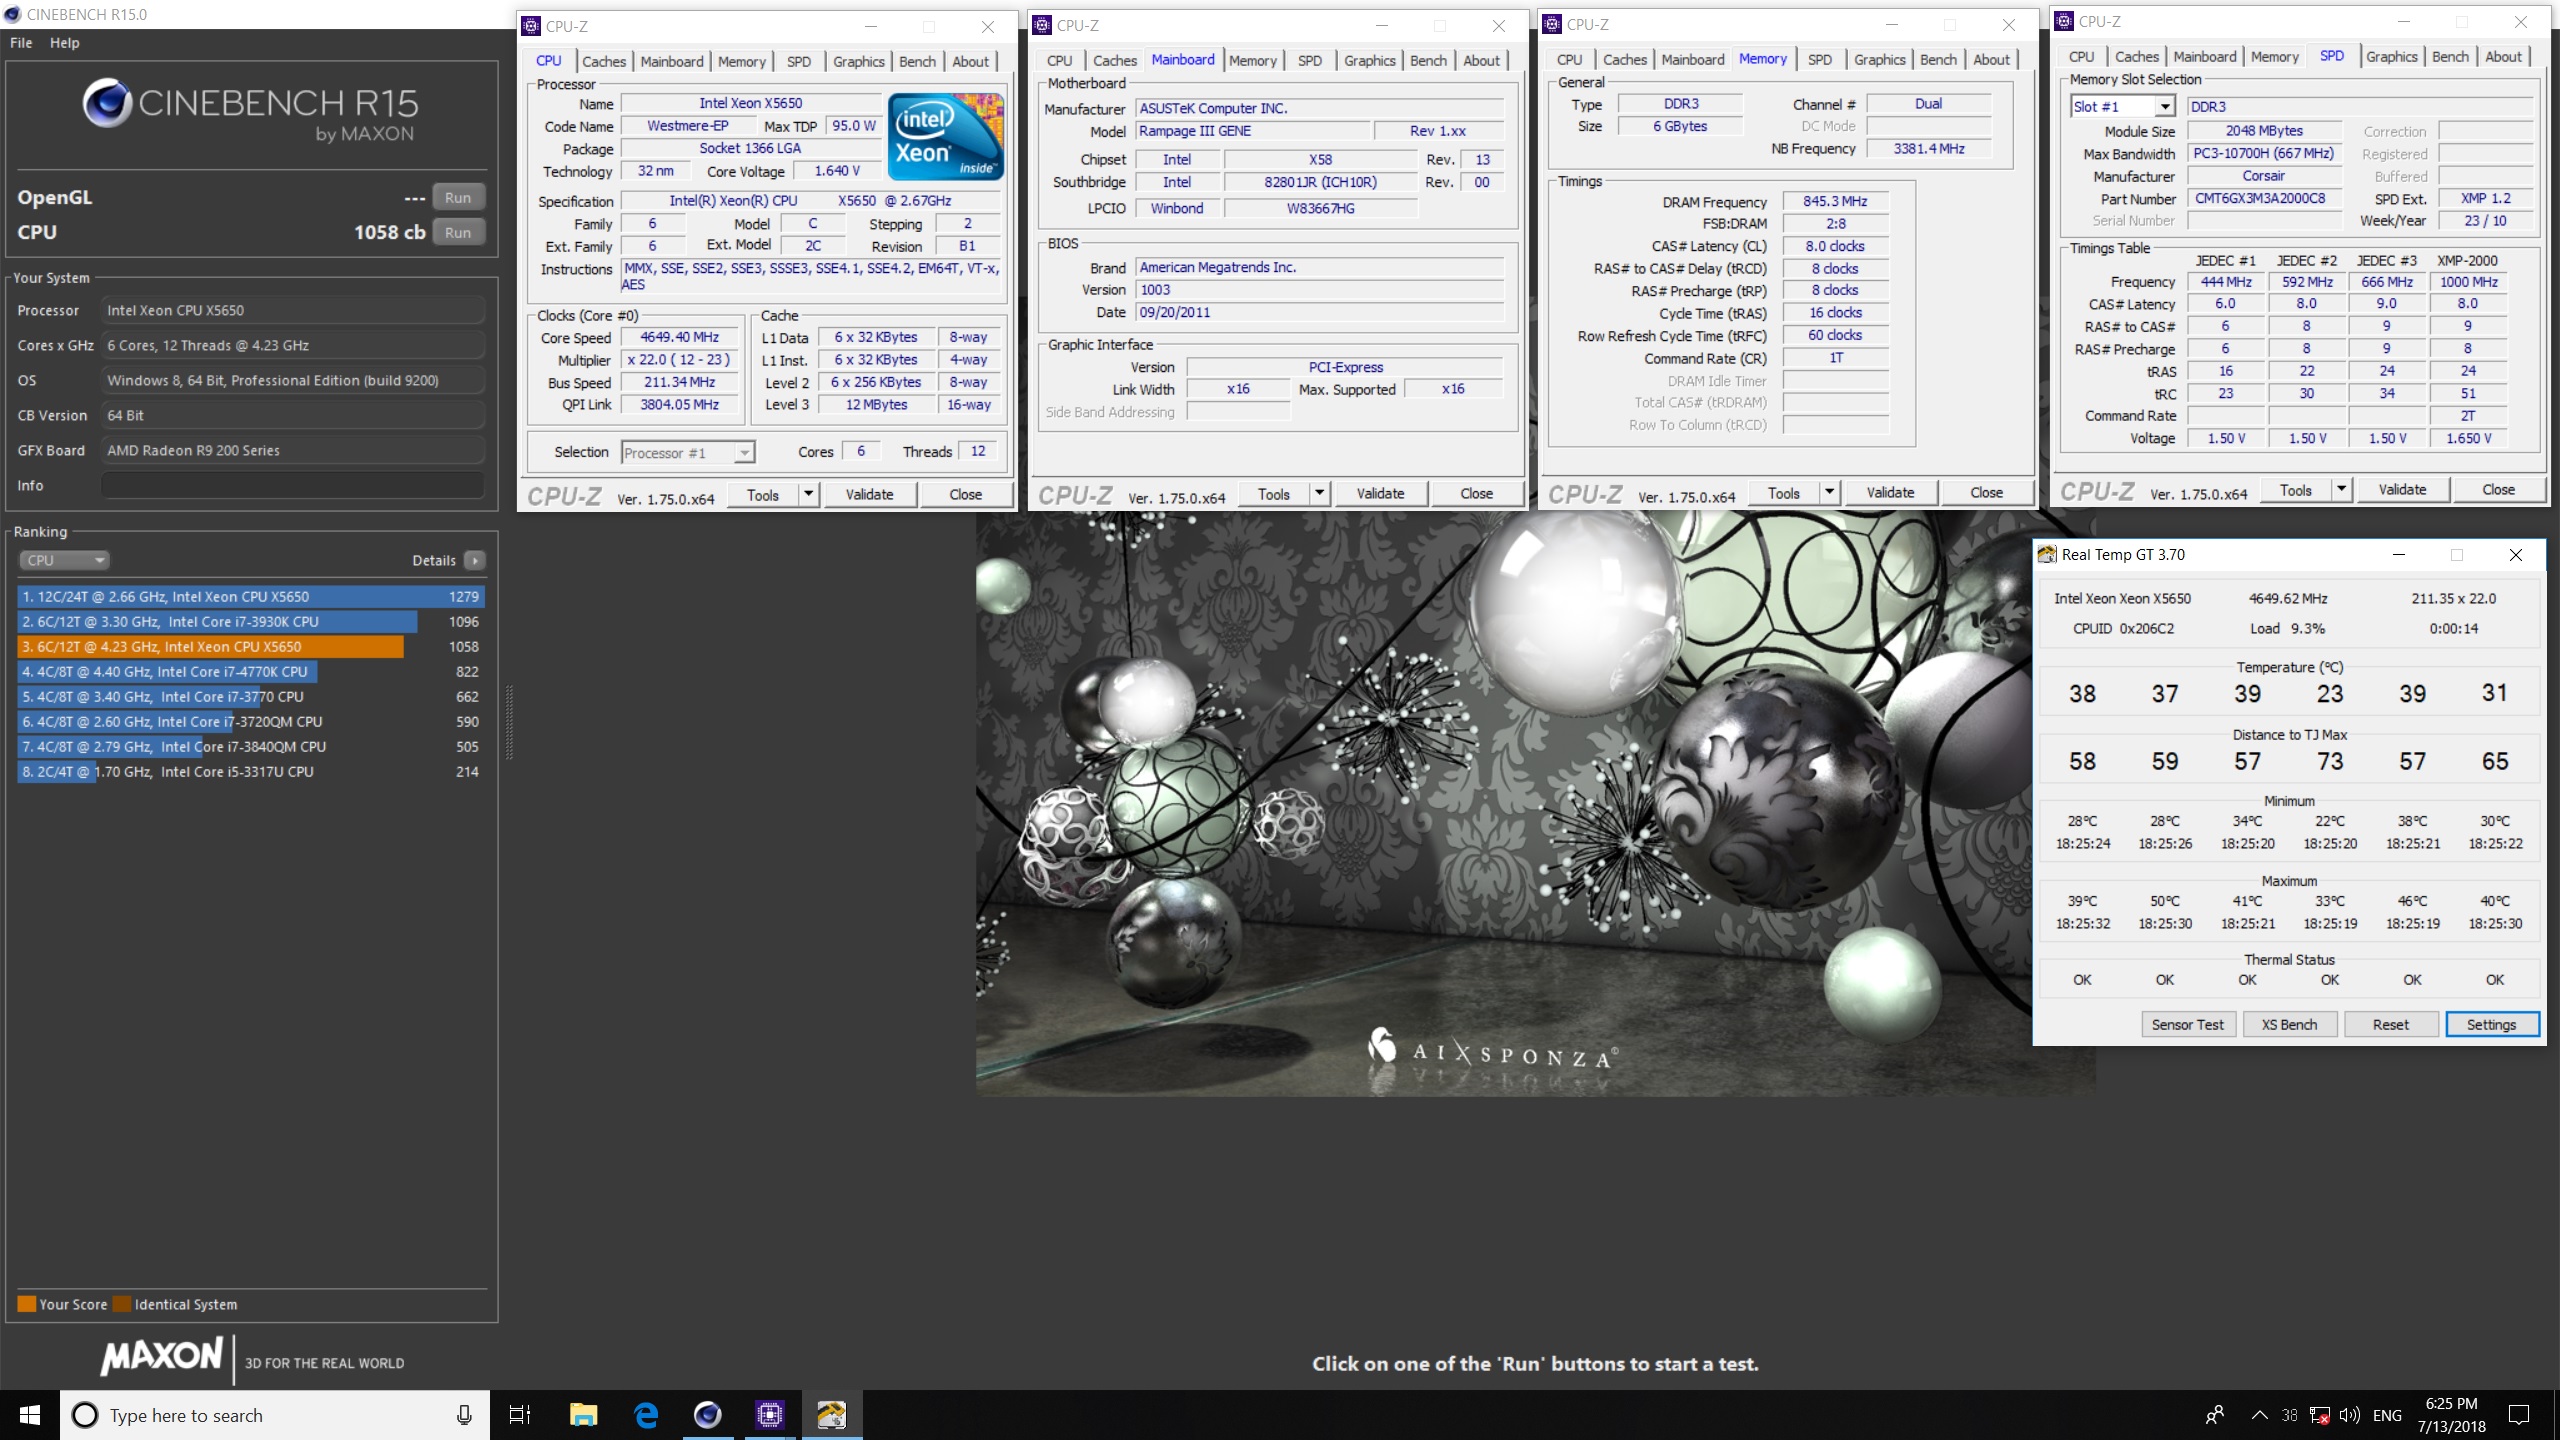Click the Info text field in Cinebench
This screenshot has width=2560, height=1440.
(x=292, y=485)
